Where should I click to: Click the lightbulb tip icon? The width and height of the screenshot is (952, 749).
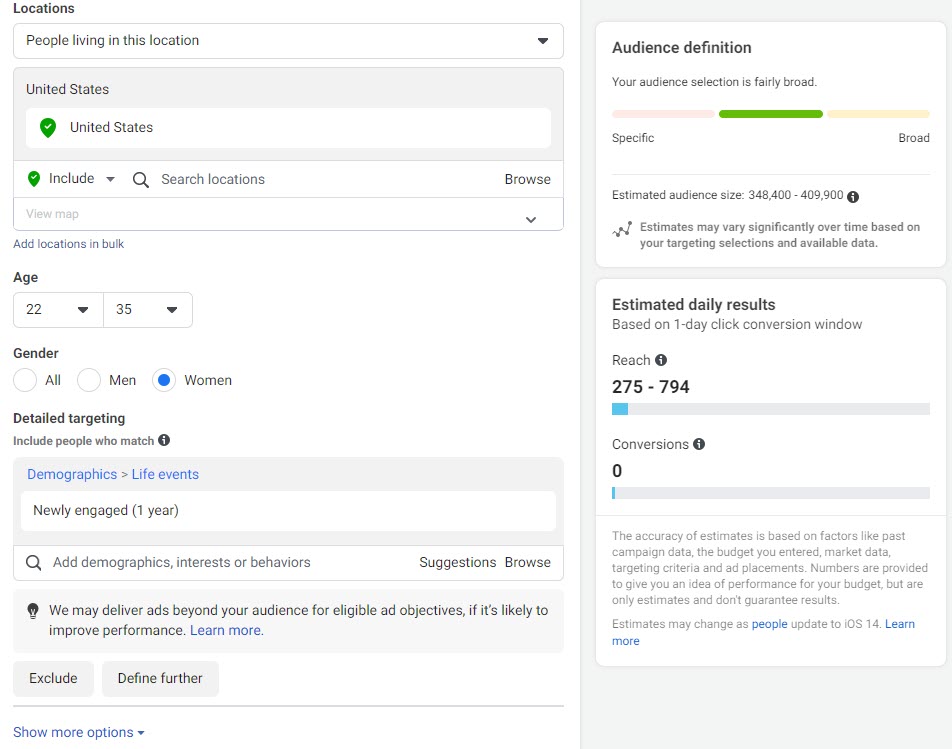pyautogui.click(x=33, y=611)
